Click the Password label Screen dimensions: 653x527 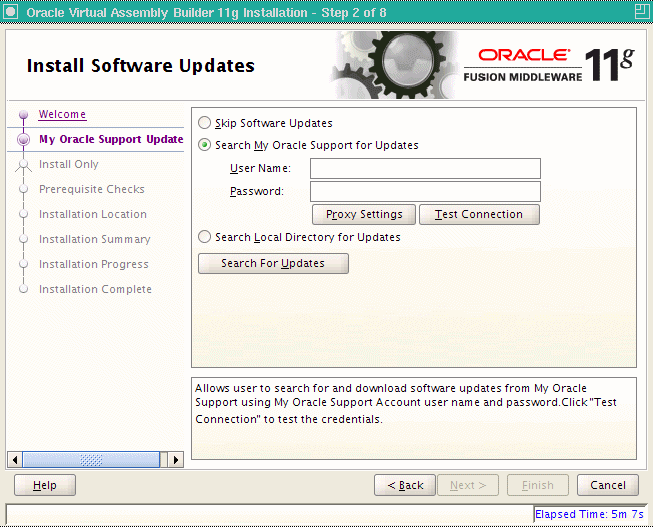point(257,191)
